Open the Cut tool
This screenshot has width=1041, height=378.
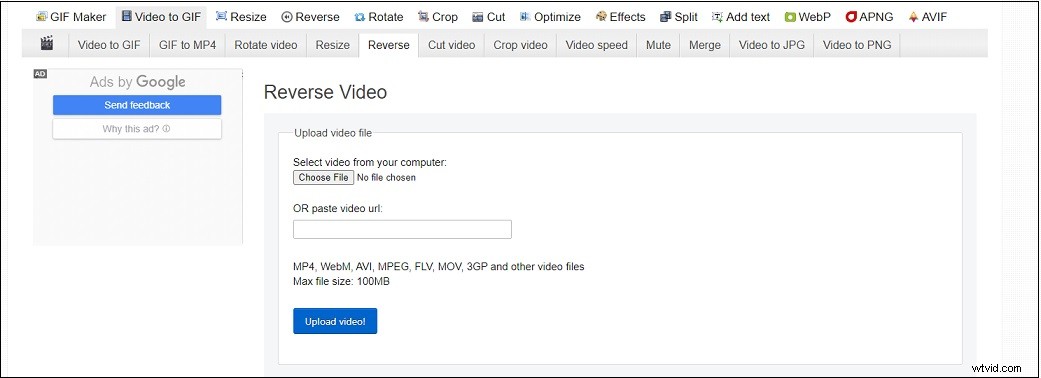(489, 17)
